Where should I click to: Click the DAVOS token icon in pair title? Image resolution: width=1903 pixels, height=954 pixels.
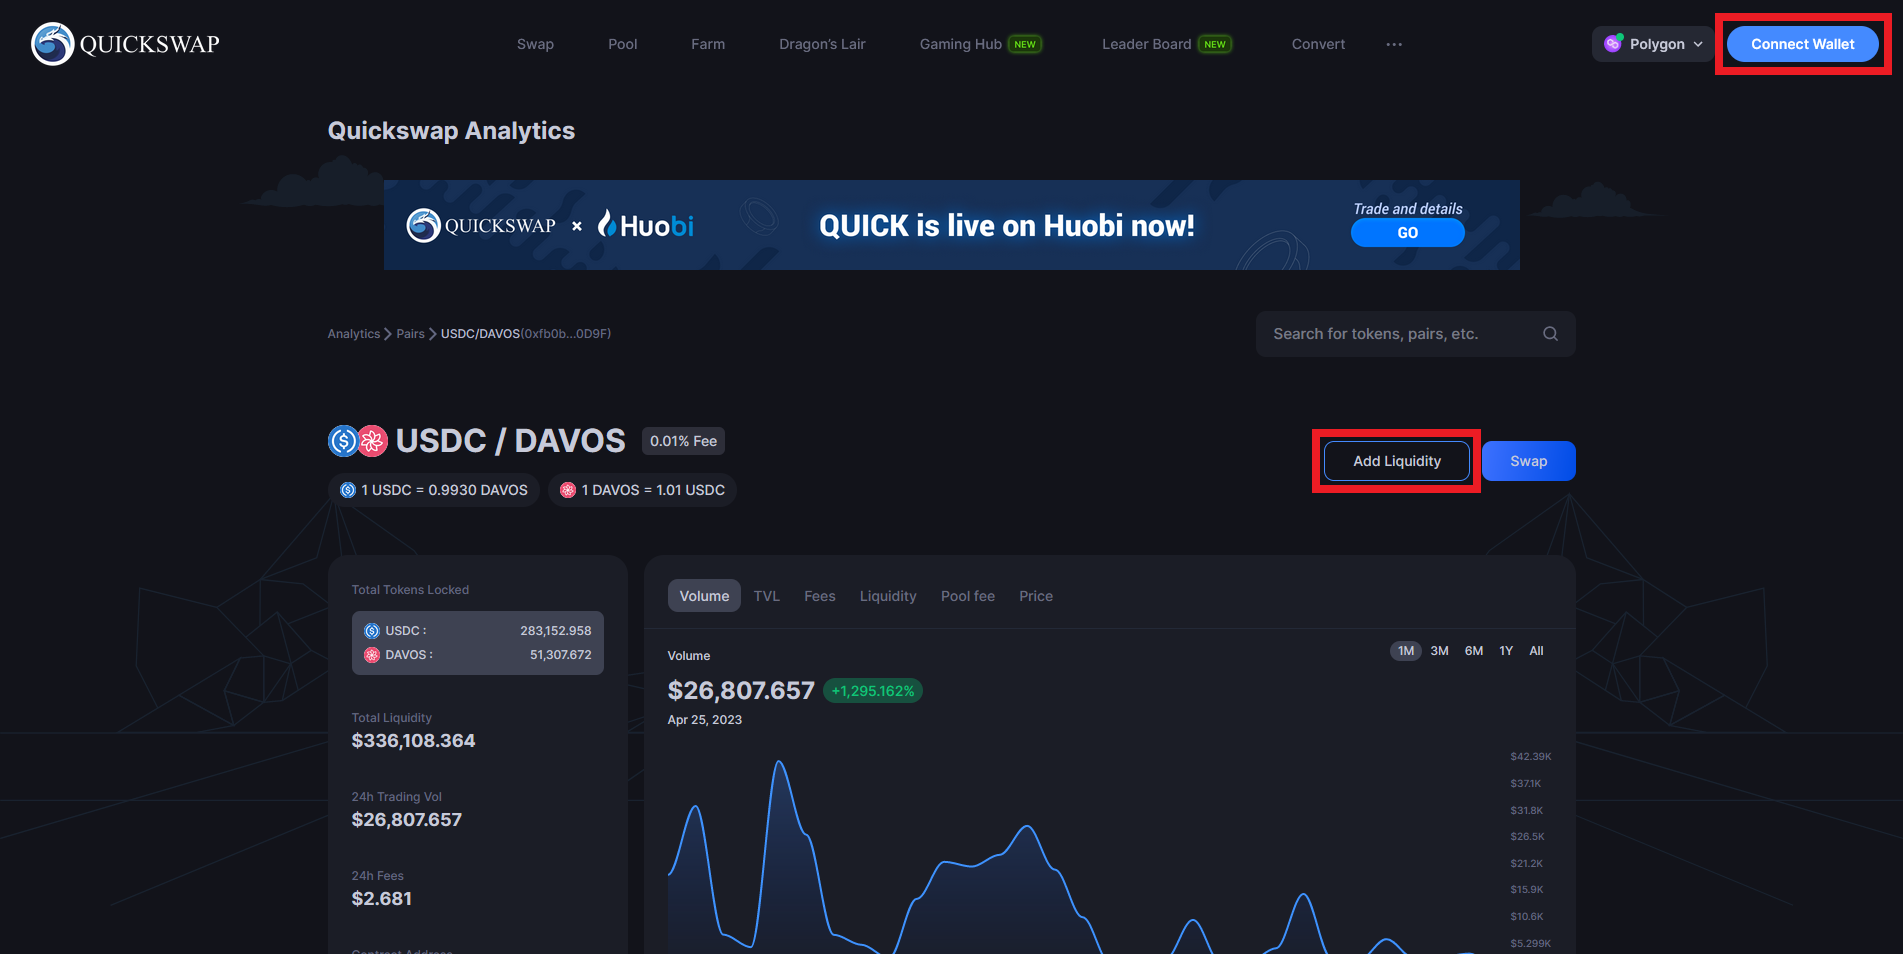point(373,441)
